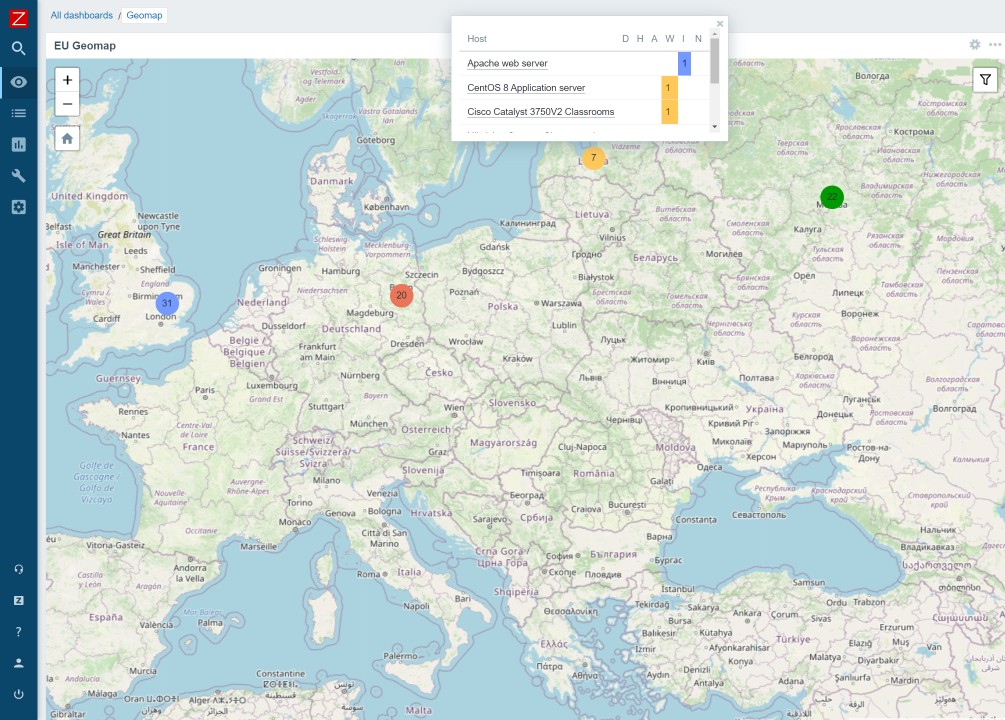This screenshot has height=720, width=1005.
Task: Open Cisco Catalyst 3750V2 Classrooms link
Action: click(541, 112)
